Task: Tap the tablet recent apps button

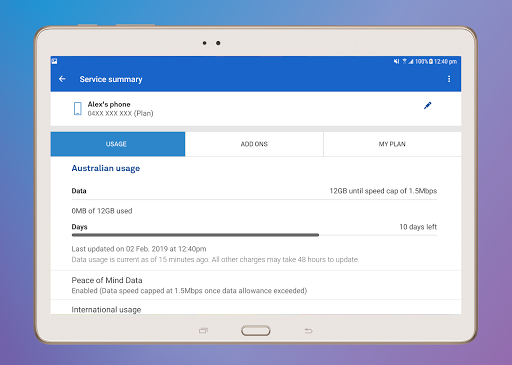Action: click(x=203, y=331)
